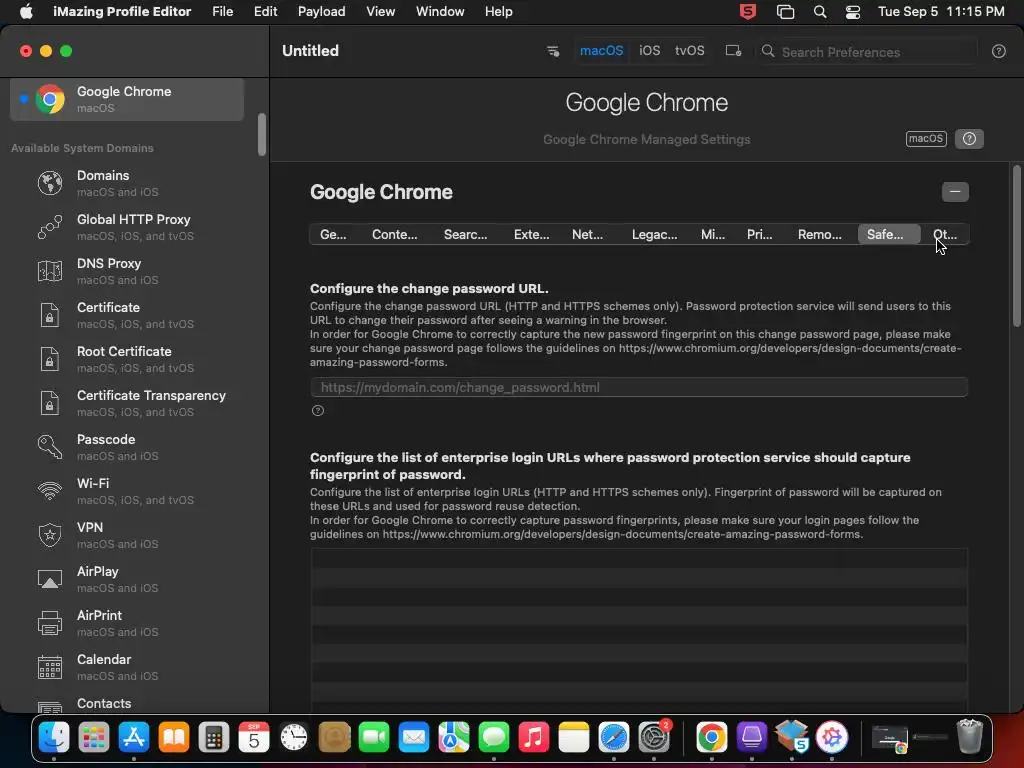The width and height of the screenshot is (1024, 768).
Task: Select the Safe... tab
Action: 888,234
